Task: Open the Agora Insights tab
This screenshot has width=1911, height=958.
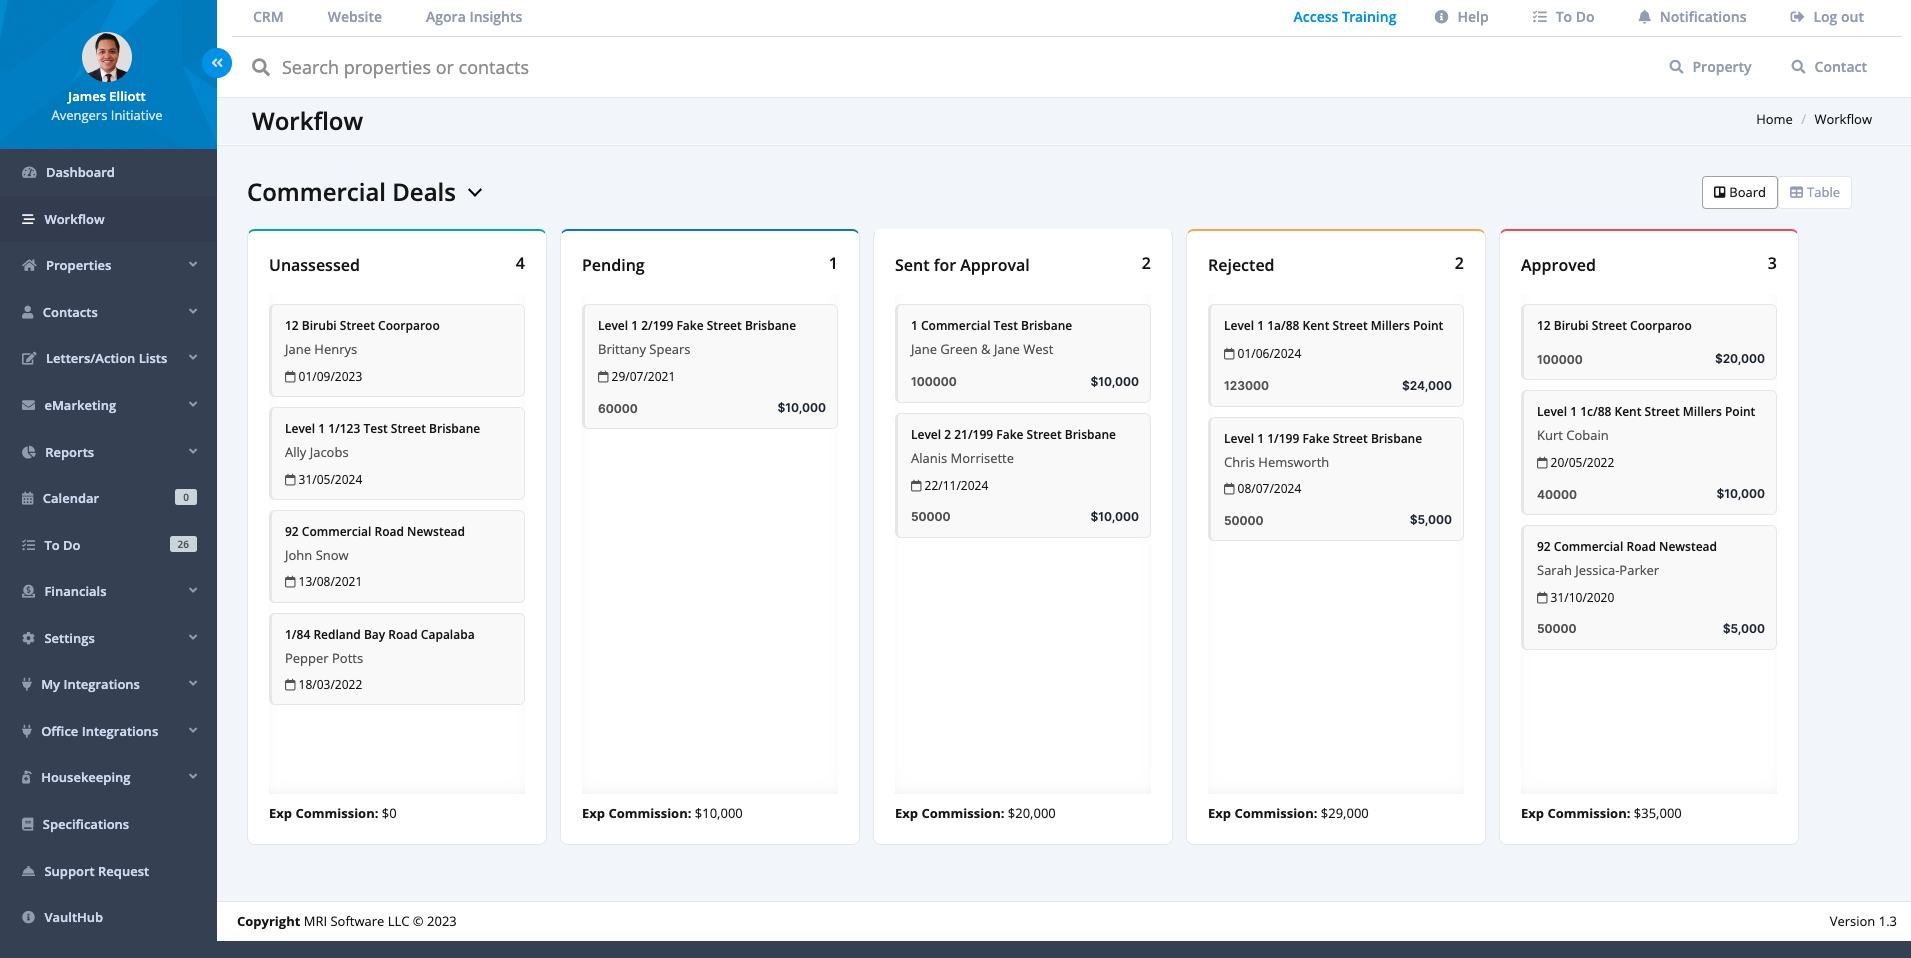Action: pyautogui.click(x=474, y=17)
